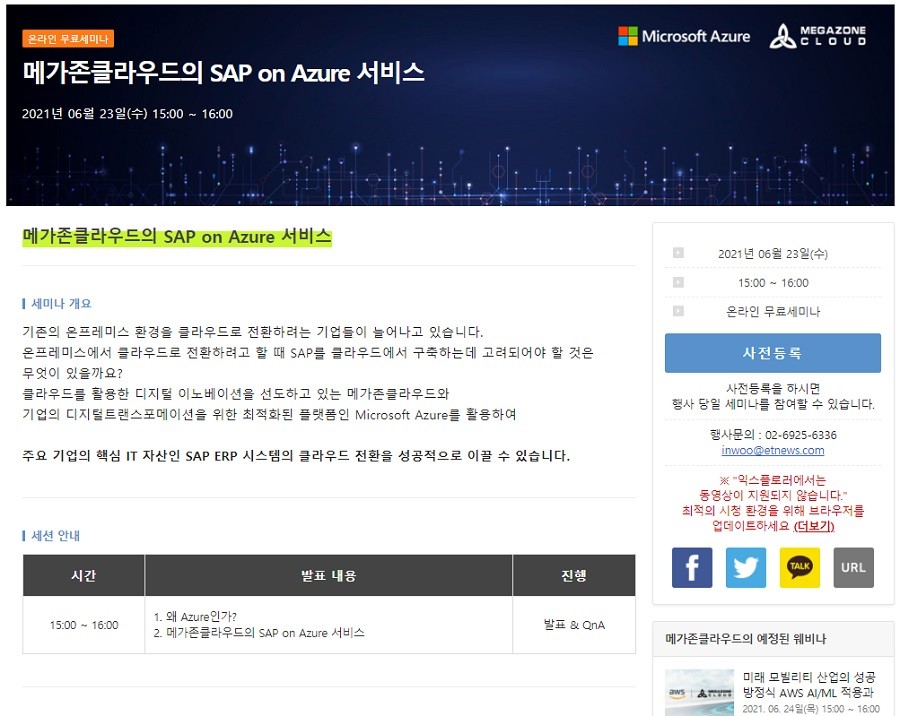The height and width of the screenshot is (716, 900).
Task: Click the sidebar 온라인 무료세미나 label
Action: (773, 311)
